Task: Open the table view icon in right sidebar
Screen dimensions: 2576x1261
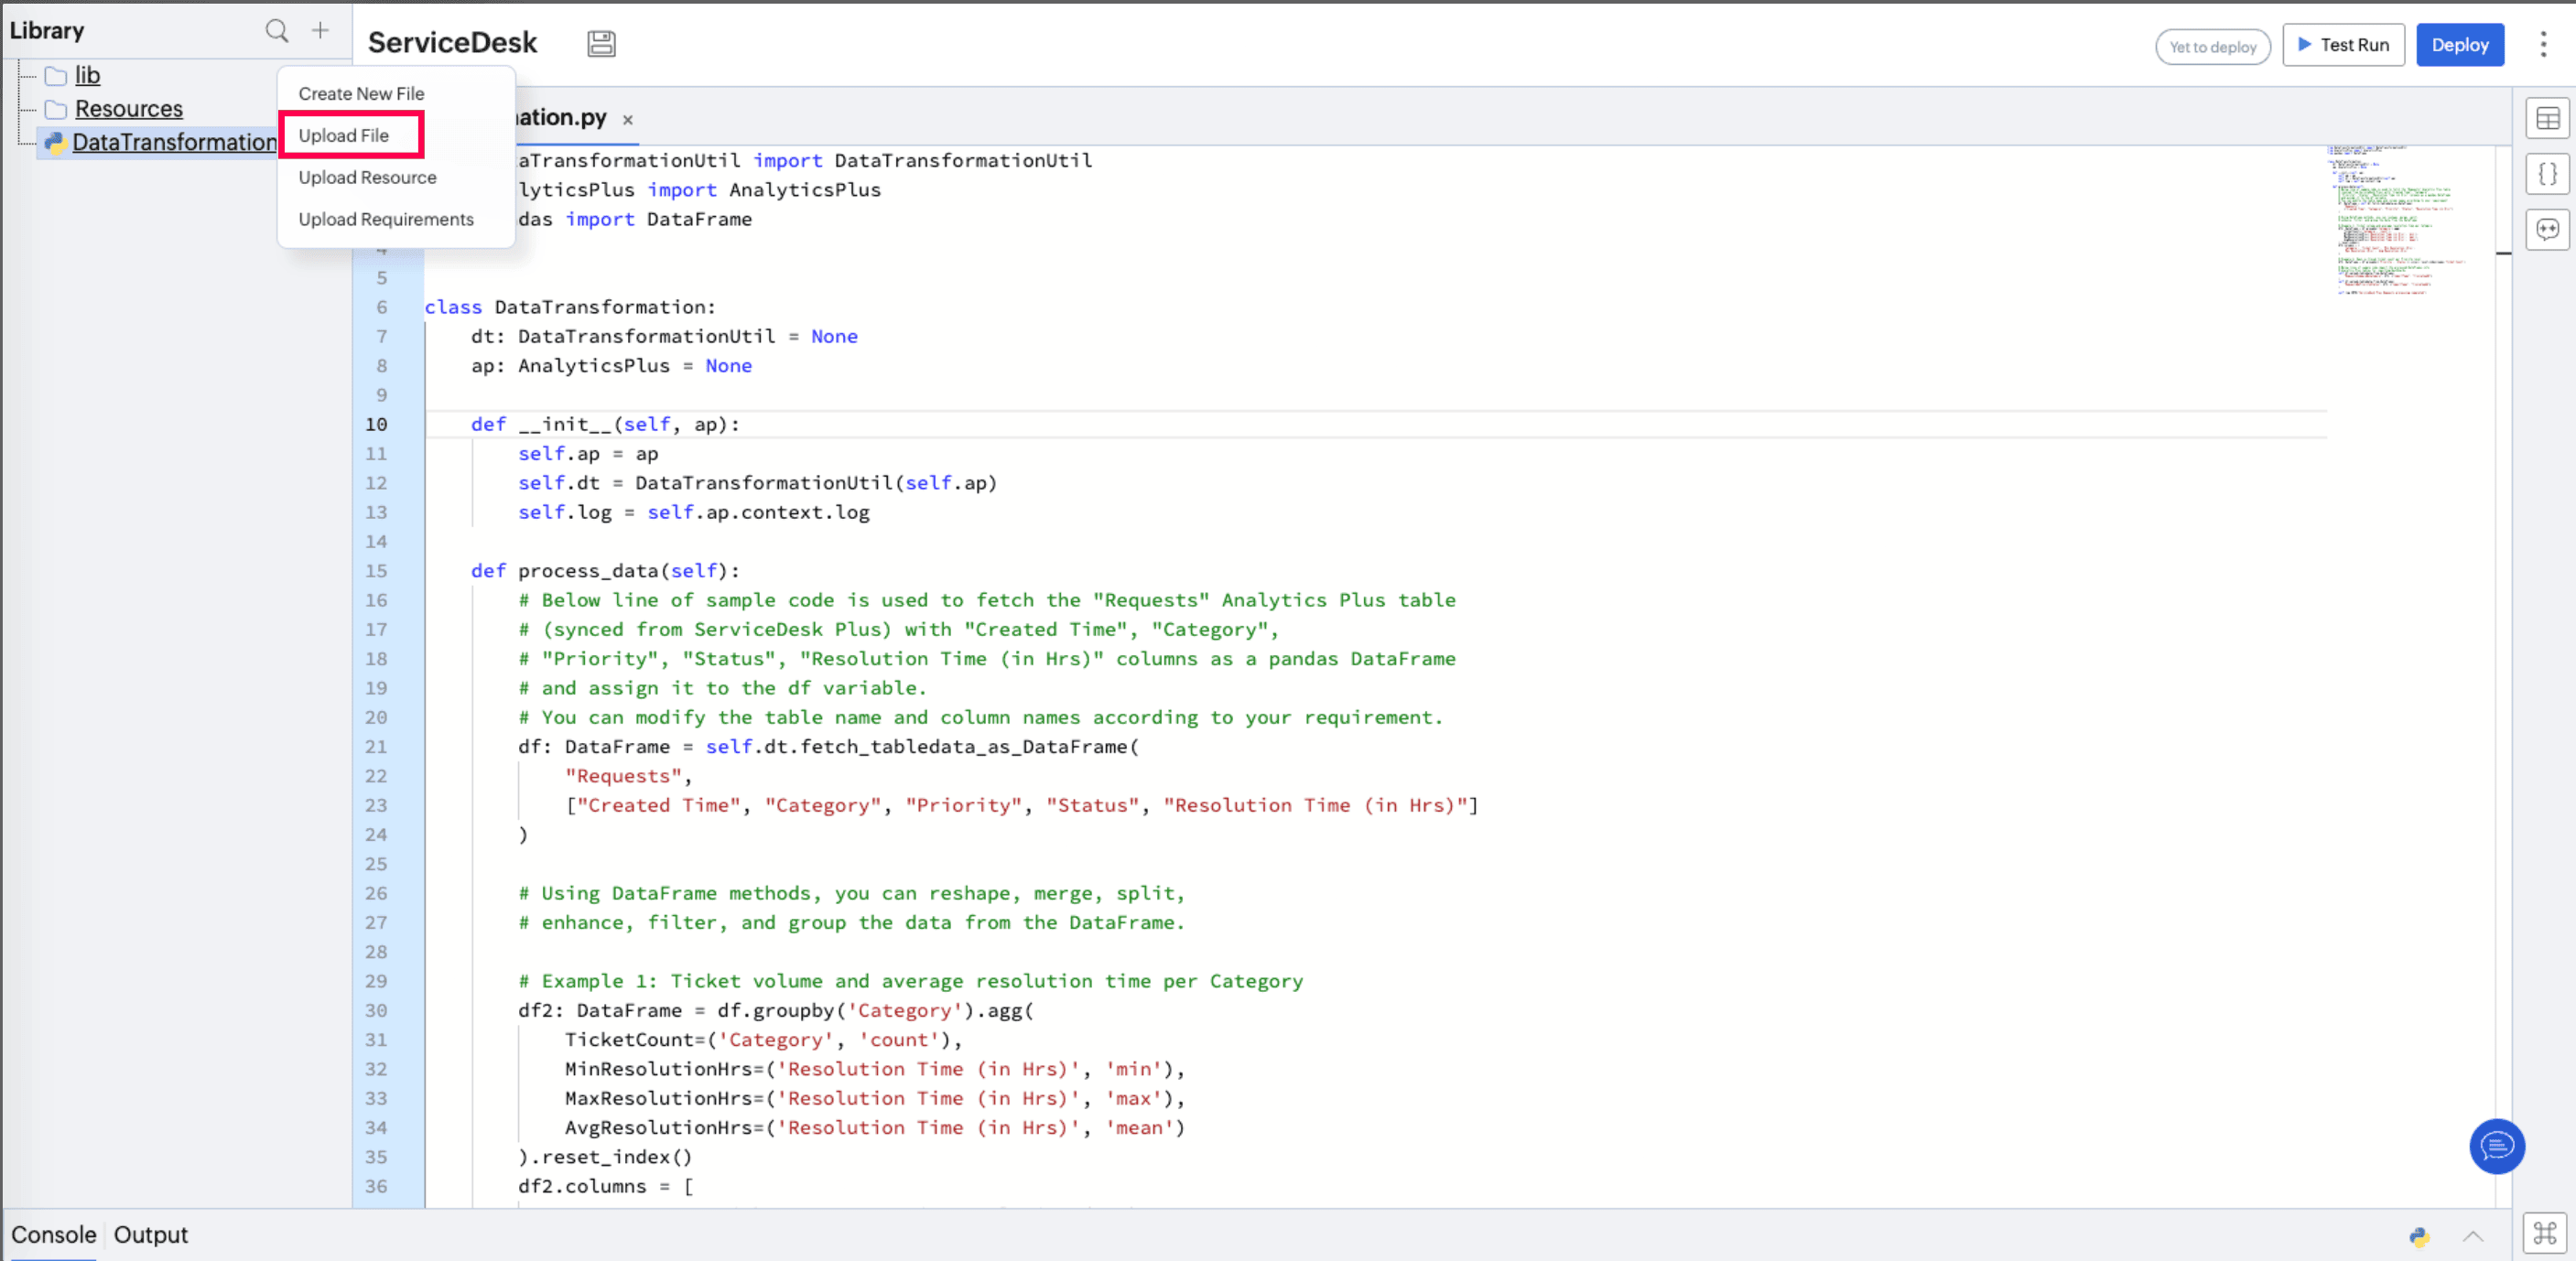Action: [x=2547, y=119]
